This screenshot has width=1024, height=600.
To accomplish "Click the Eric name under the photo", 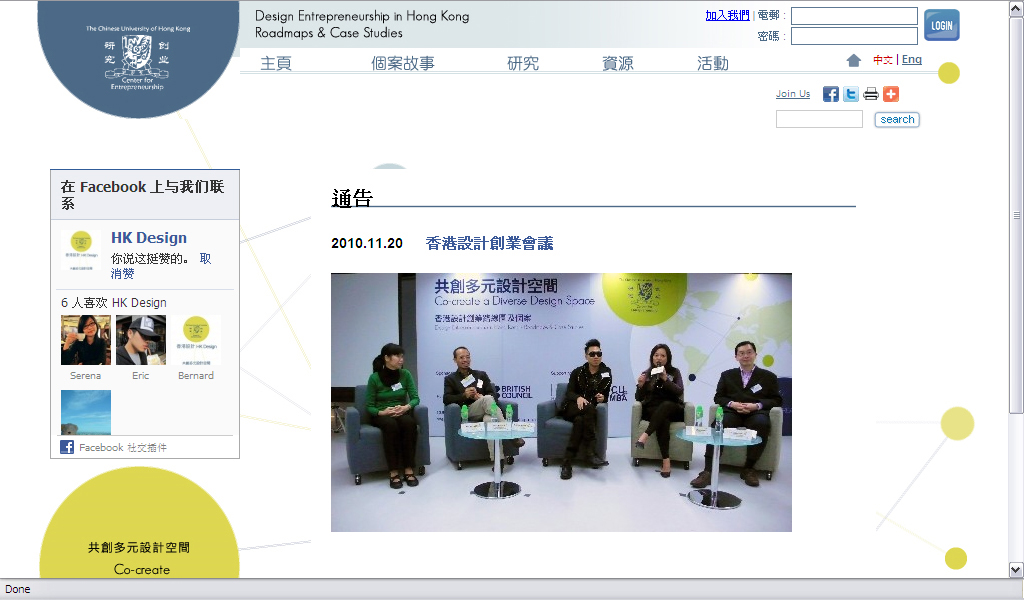I will tap(140, 375).
